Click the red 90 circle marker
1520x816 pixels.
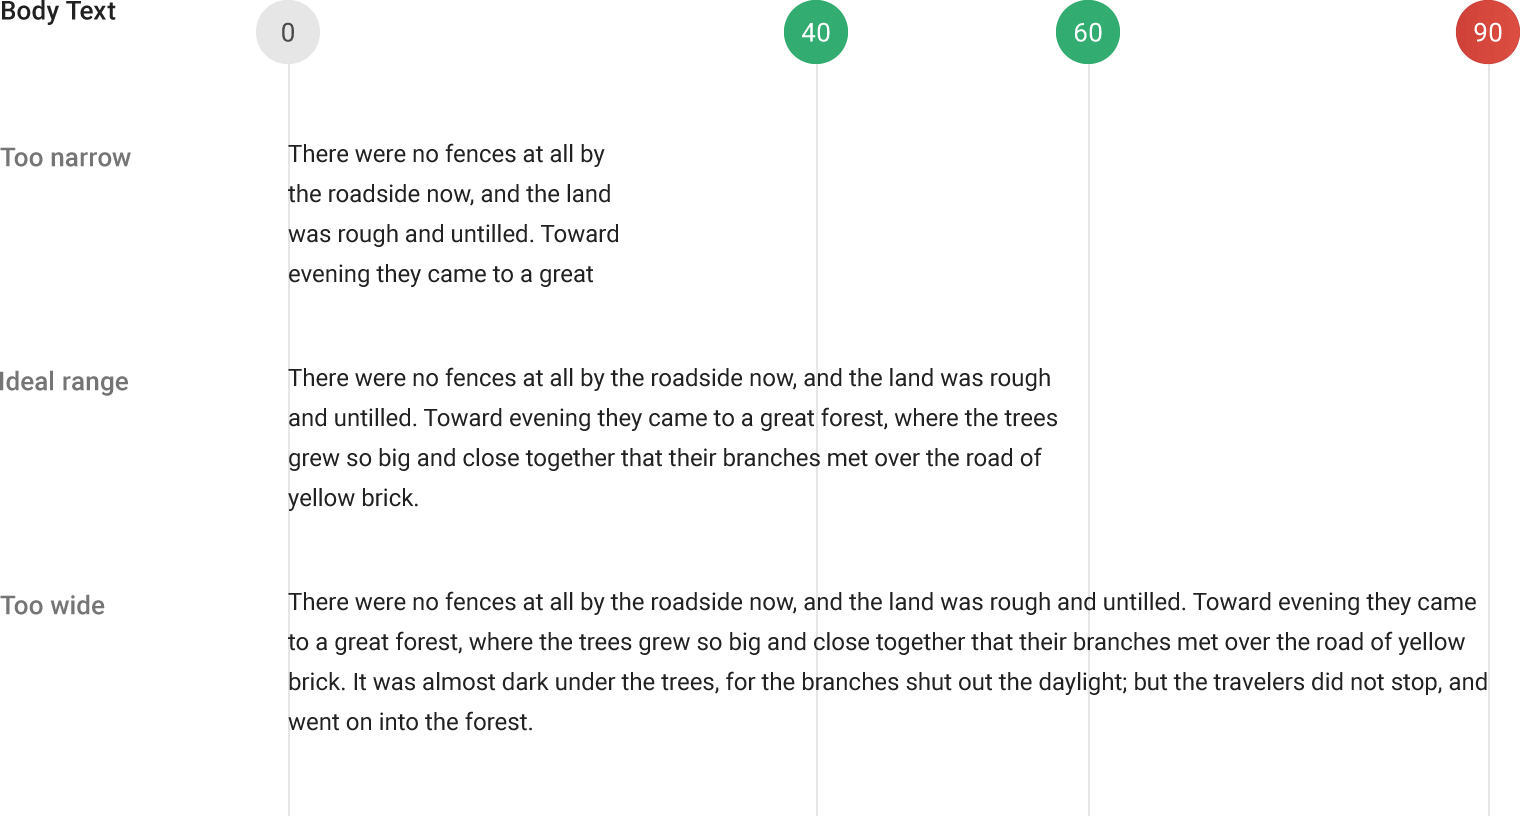[x=1488, y=32]
